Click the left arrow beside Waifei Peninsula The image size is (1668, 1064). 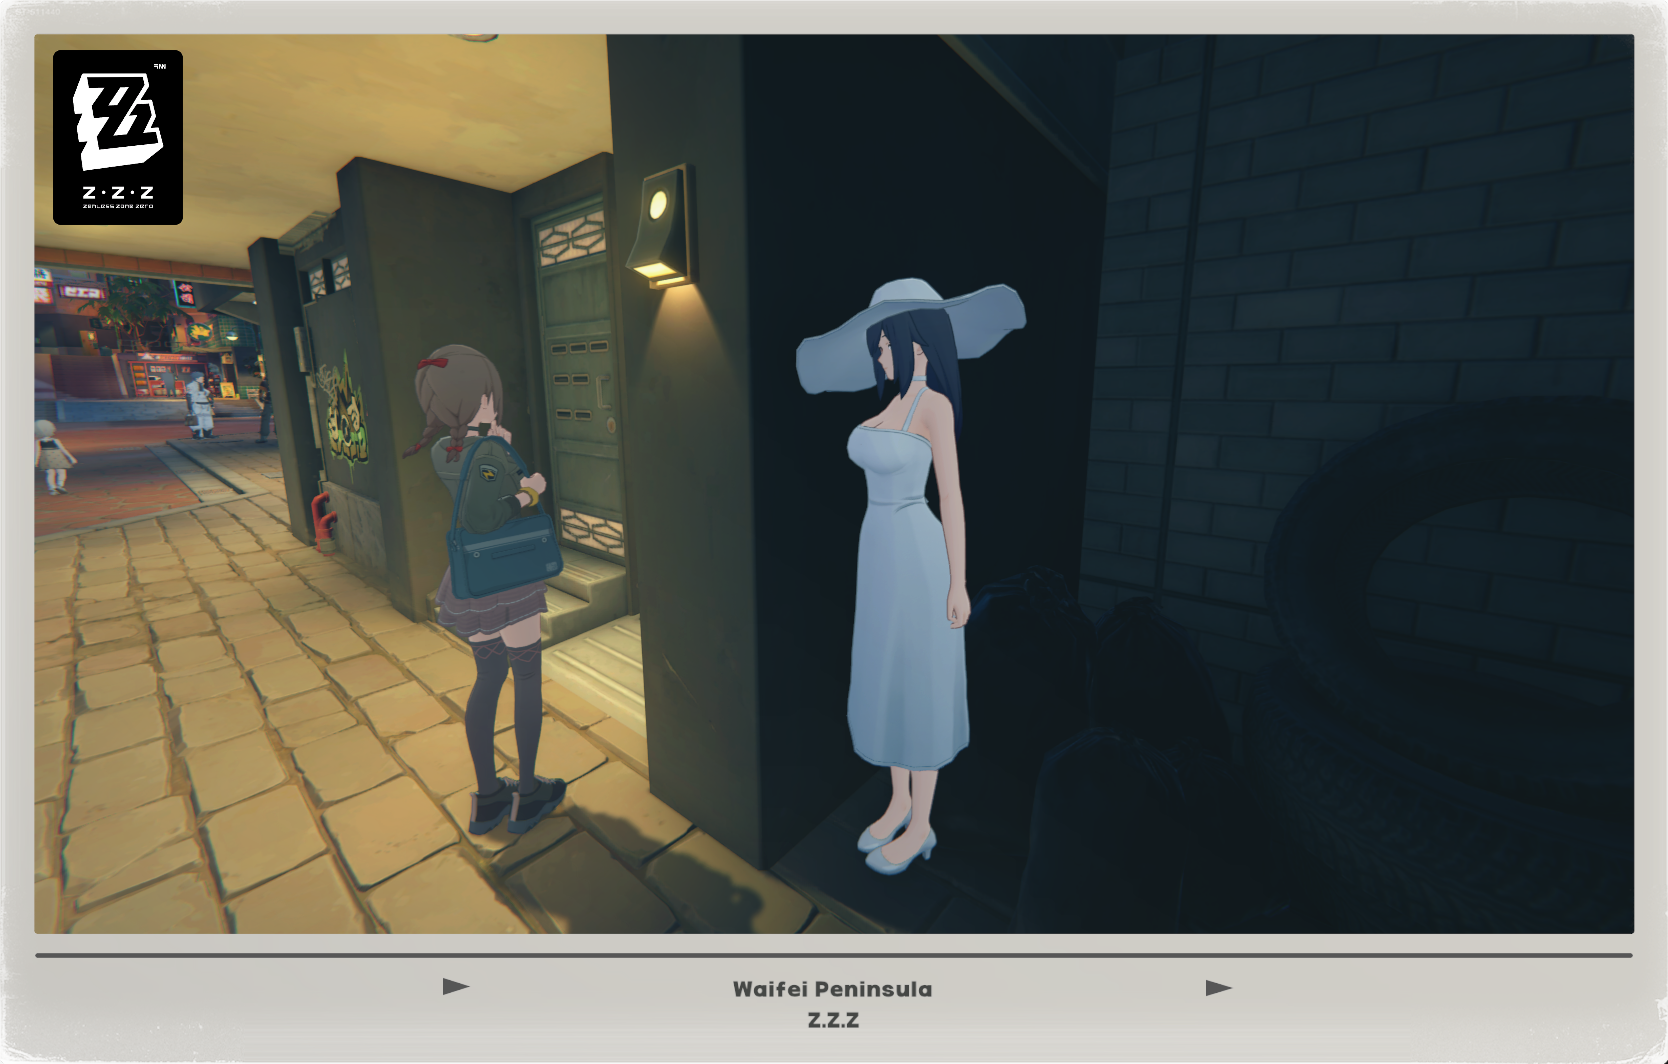click(x=456, y=987)
